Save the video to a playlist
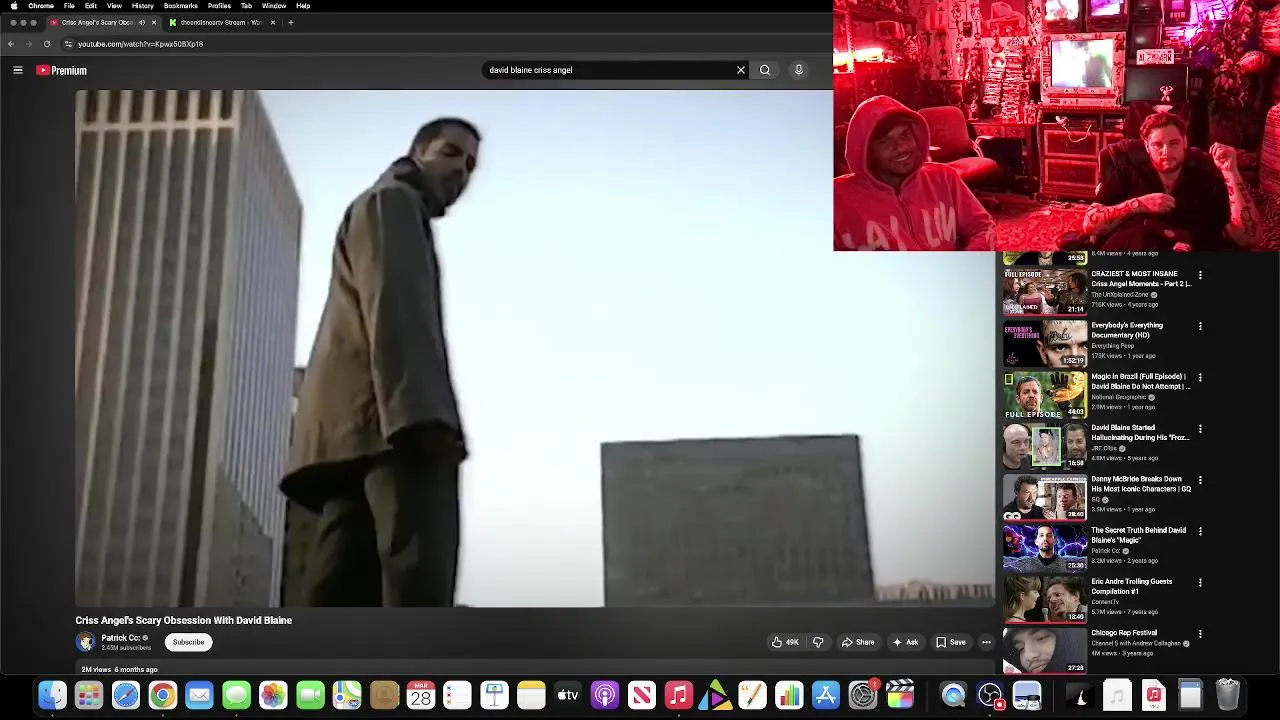This screenshot has width=1280, height=720. [x=951, y=642]
